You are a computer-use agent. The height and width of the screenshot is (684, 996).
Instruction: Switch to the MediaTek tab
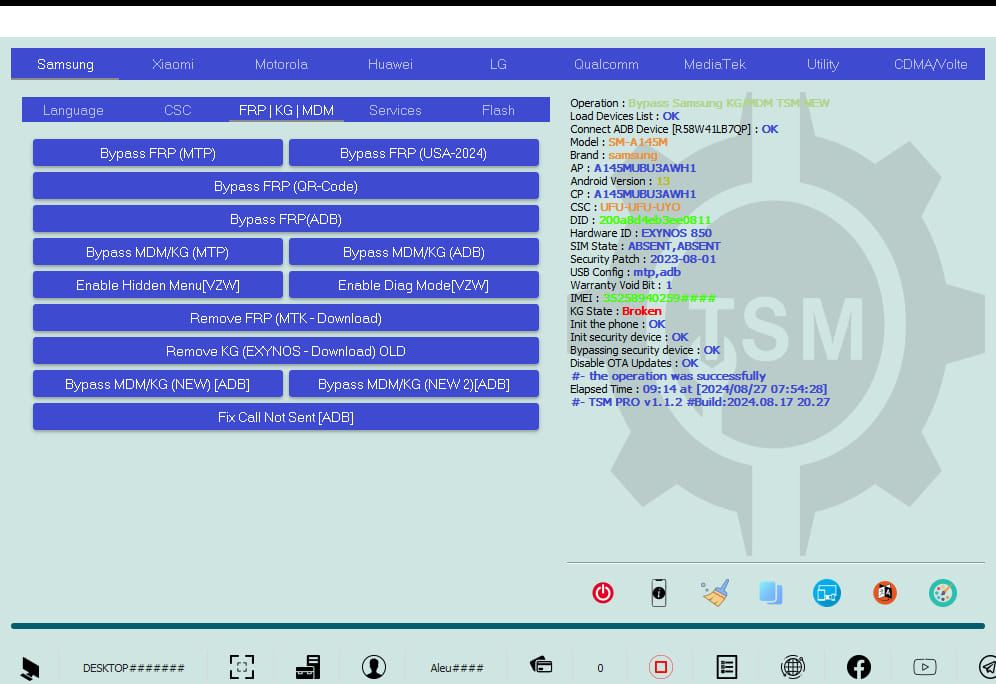(x=715, y=64)
